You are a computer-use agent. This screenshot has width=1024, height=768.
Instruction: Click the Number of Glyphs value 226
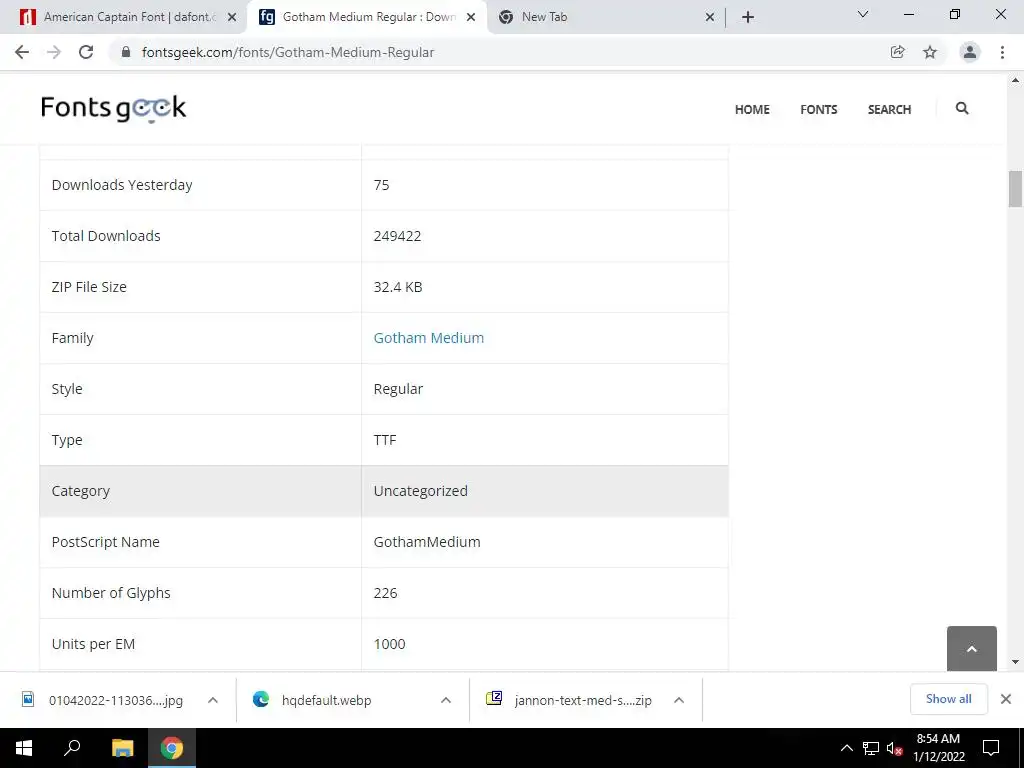click(x=385, y=592)
